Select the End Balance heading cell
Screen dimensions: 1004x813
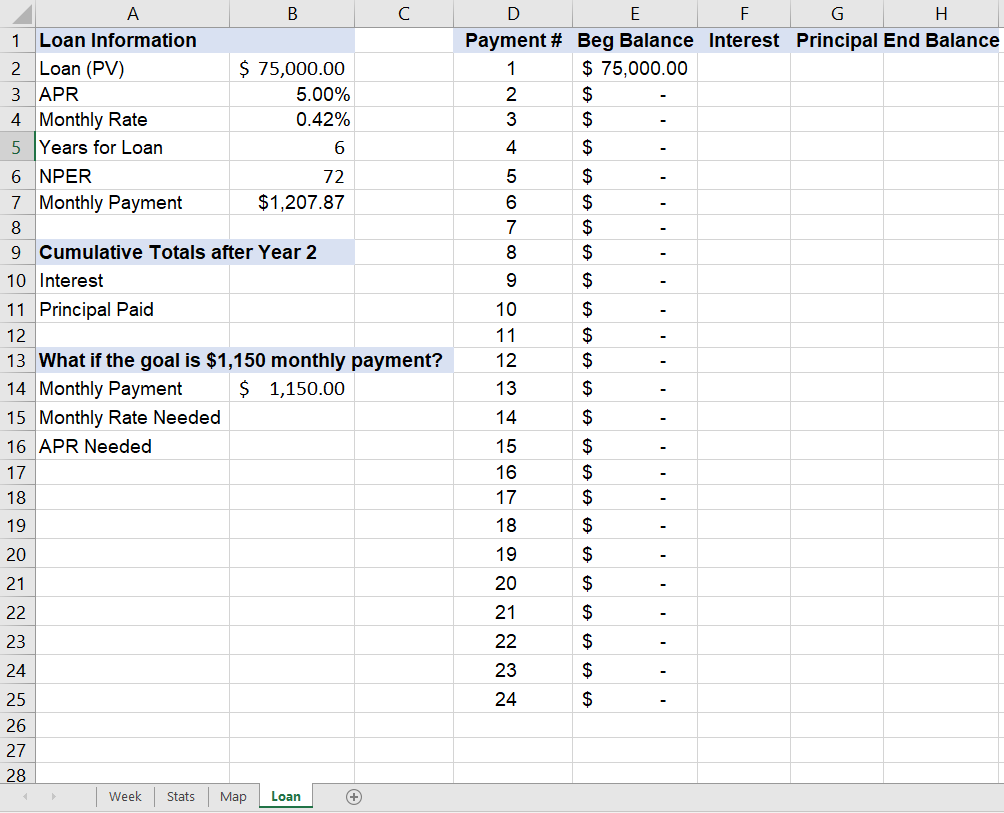tap(941, 40)
